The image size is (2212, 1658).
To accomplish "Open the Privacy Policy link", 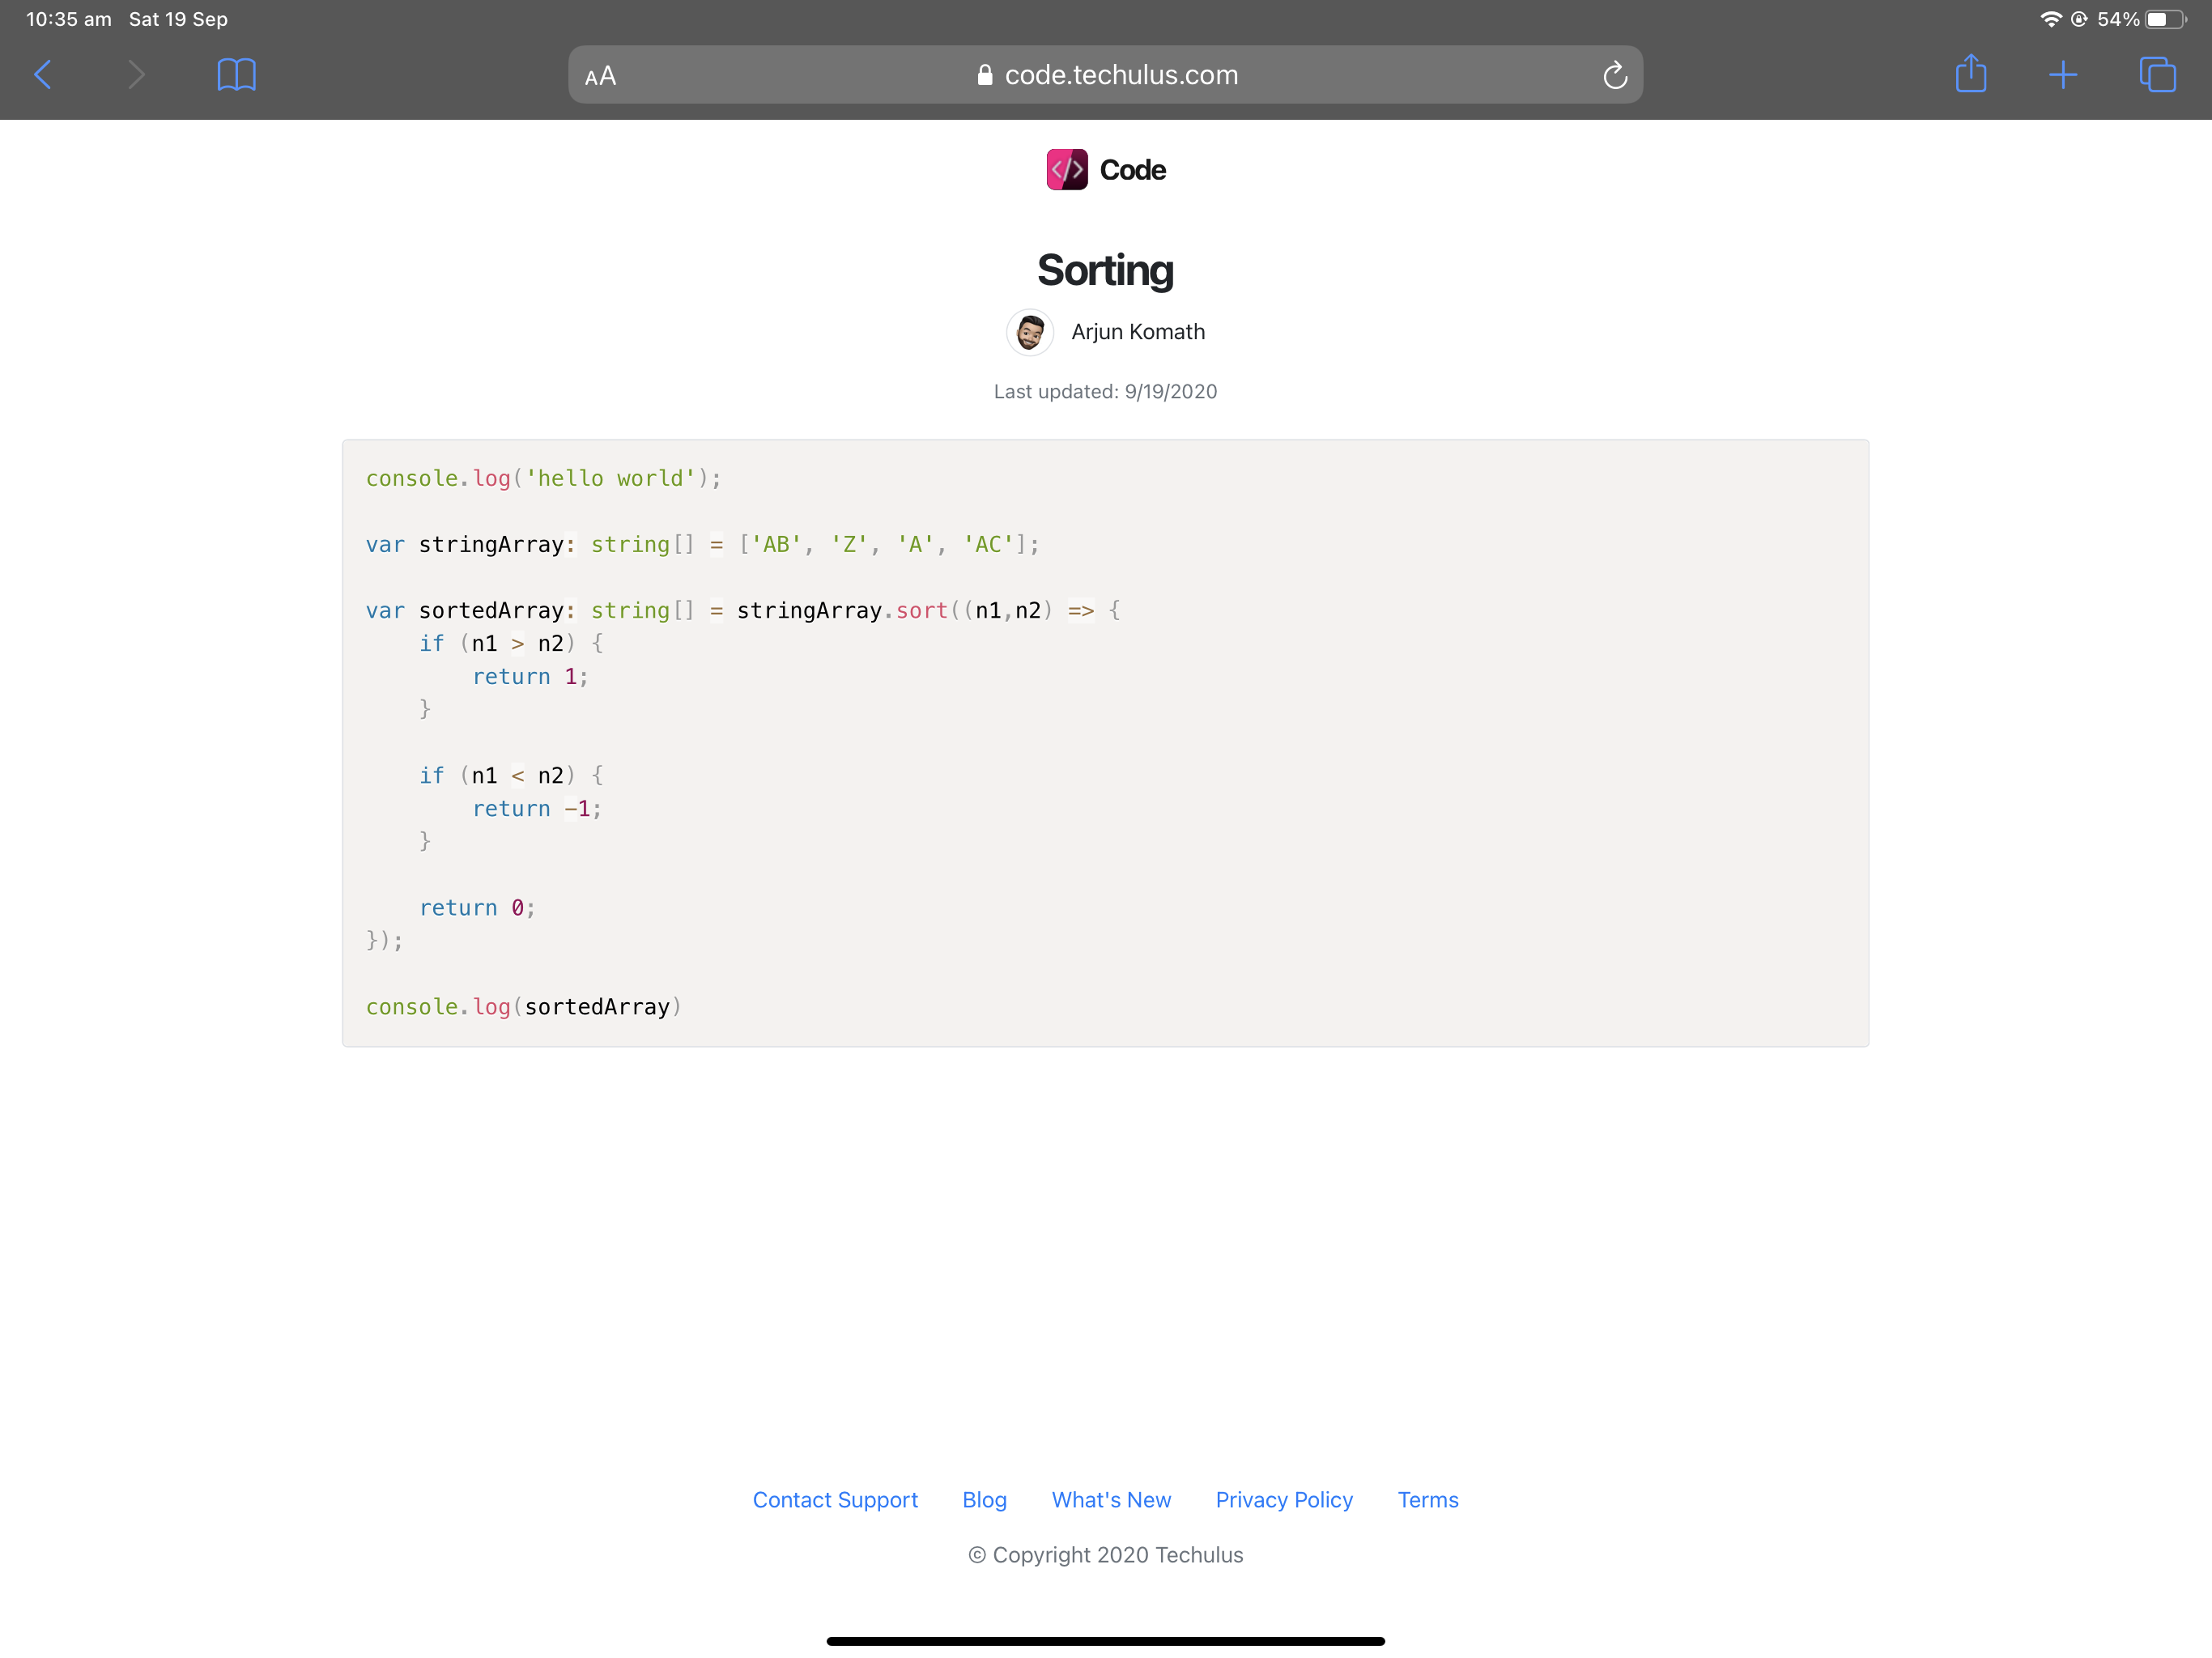I will 1284,1499.
